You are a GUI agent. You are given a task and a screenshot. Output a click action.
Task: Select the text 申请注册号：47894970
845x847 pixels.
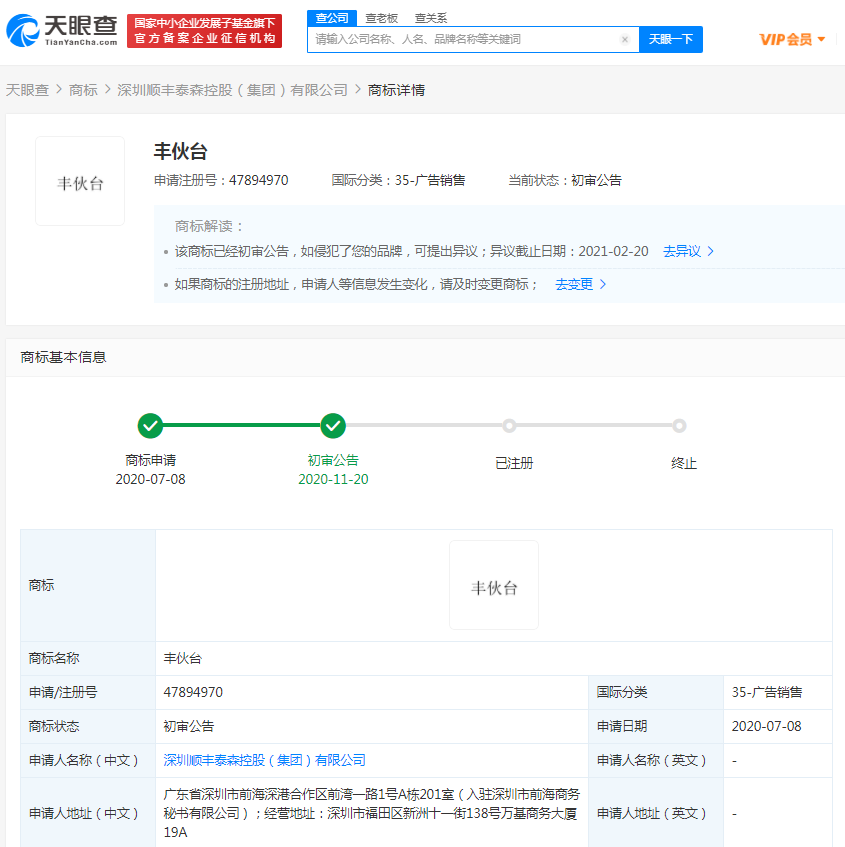[x=221, y=180]
